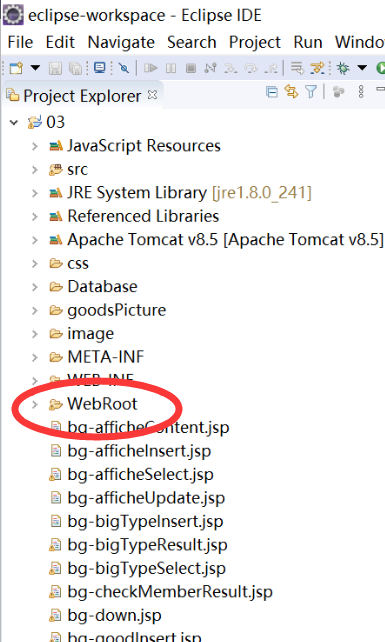The width and height of the screenshot is (385, 642).
Task: Open the Project Explorer View Menu dots
Action: (x=361, y=92)
